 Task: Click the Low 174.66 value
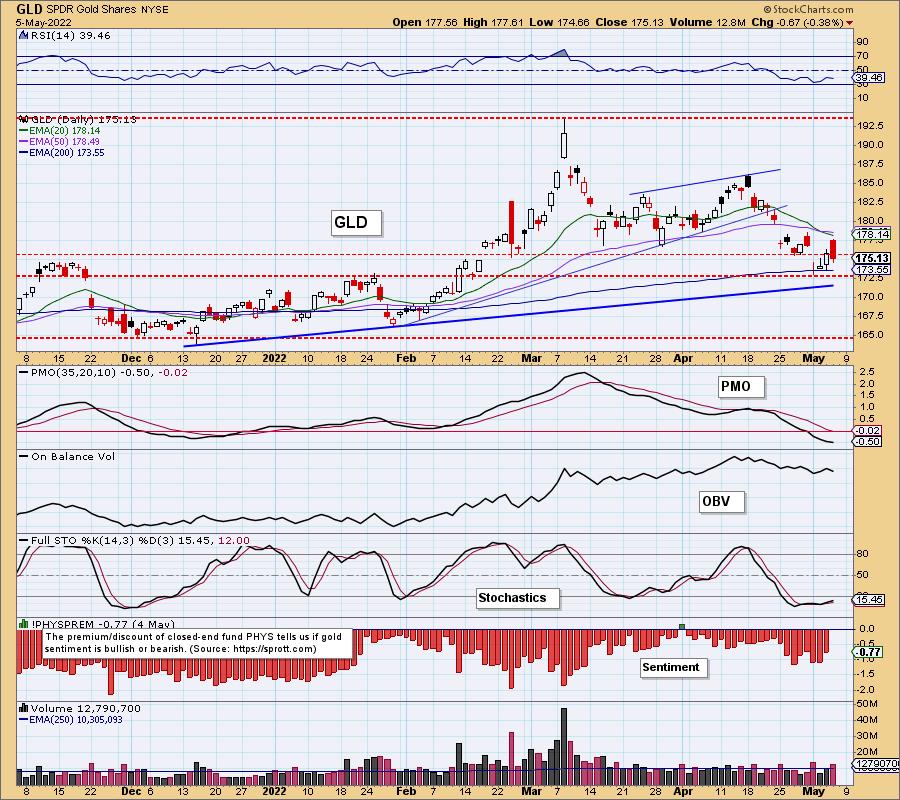tap(559, 22)
